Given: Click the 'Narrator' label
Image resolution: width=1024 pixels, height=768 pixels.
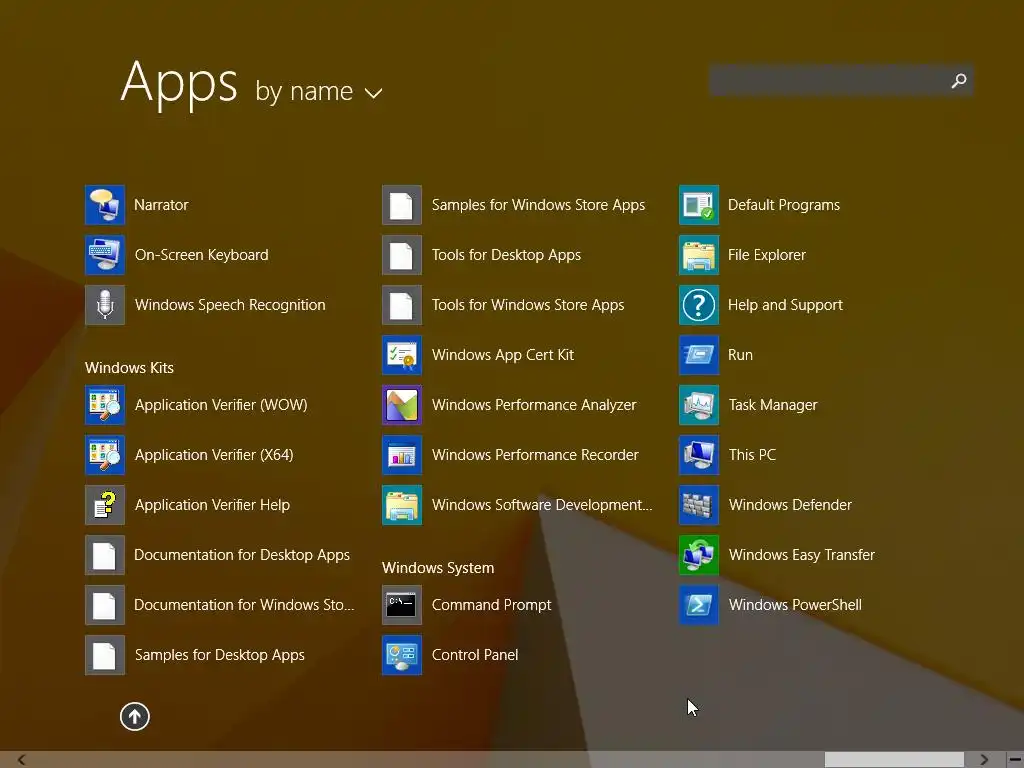Looking at the screenshot, I should (x=161, y=205).
